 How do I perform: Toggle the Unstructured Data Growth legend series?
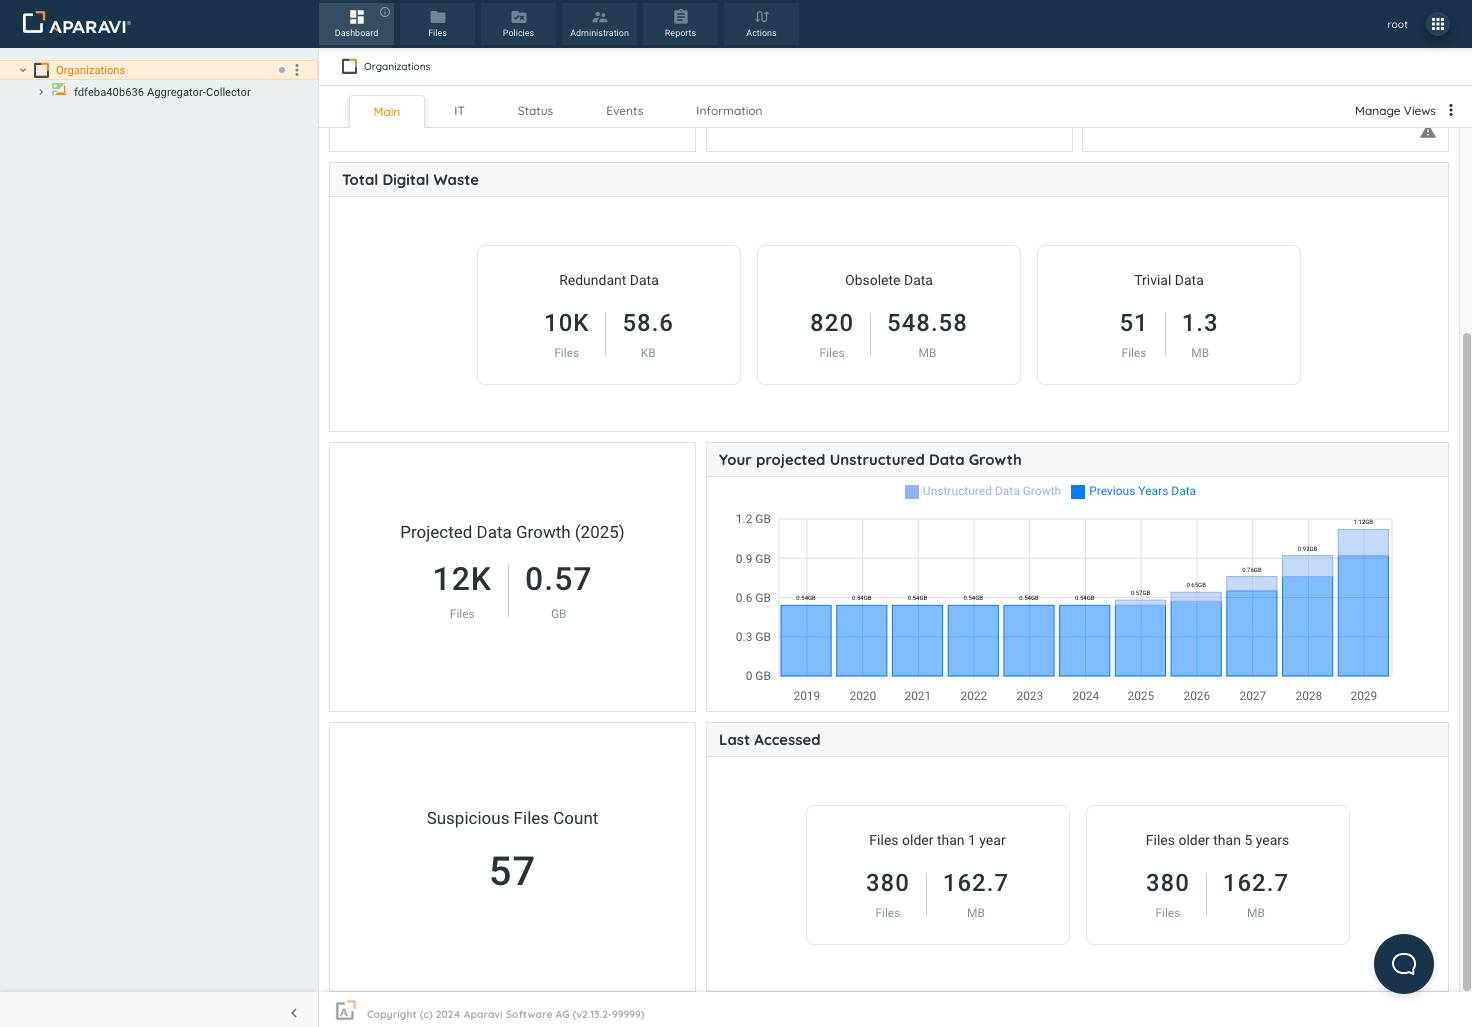[x=982, y=491]
